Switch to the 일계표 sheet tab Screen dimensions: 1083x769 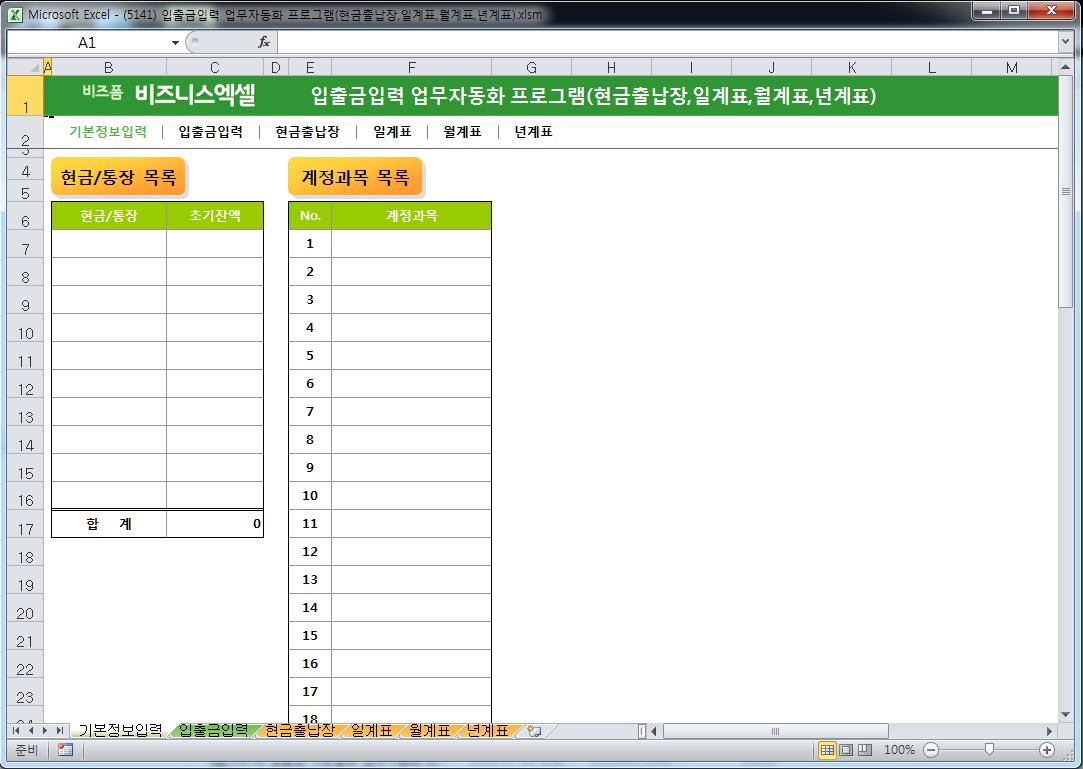372,730
